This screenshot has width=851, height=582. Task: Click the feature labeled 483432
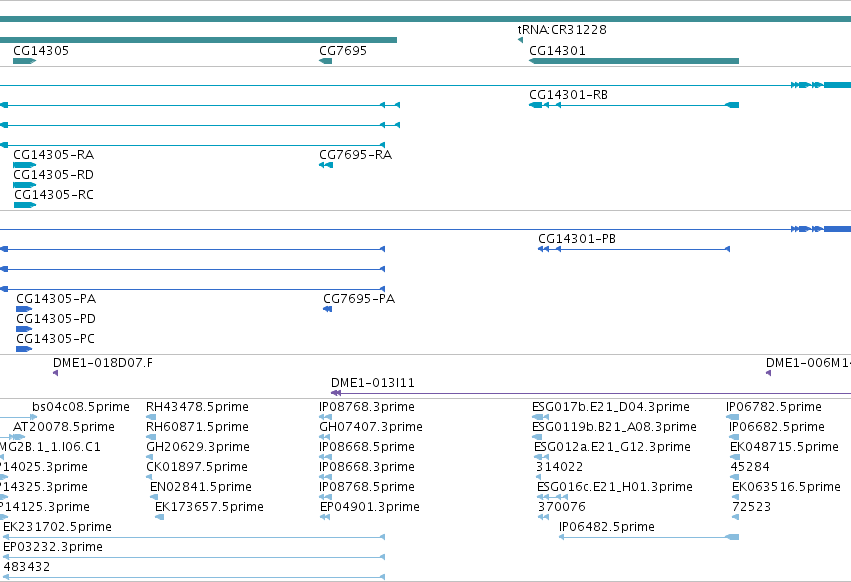tap(27, 567)
